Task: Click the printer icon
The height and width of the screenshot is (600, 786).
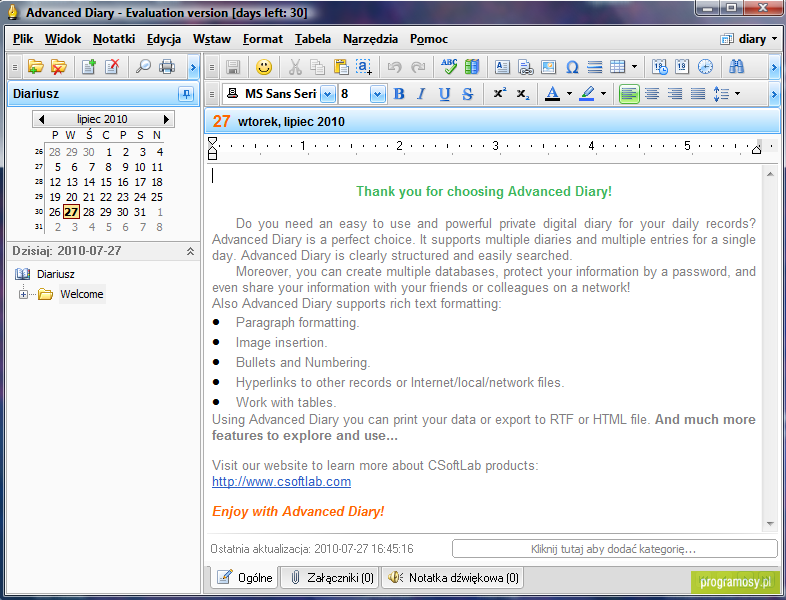Action: coord(167,67)
